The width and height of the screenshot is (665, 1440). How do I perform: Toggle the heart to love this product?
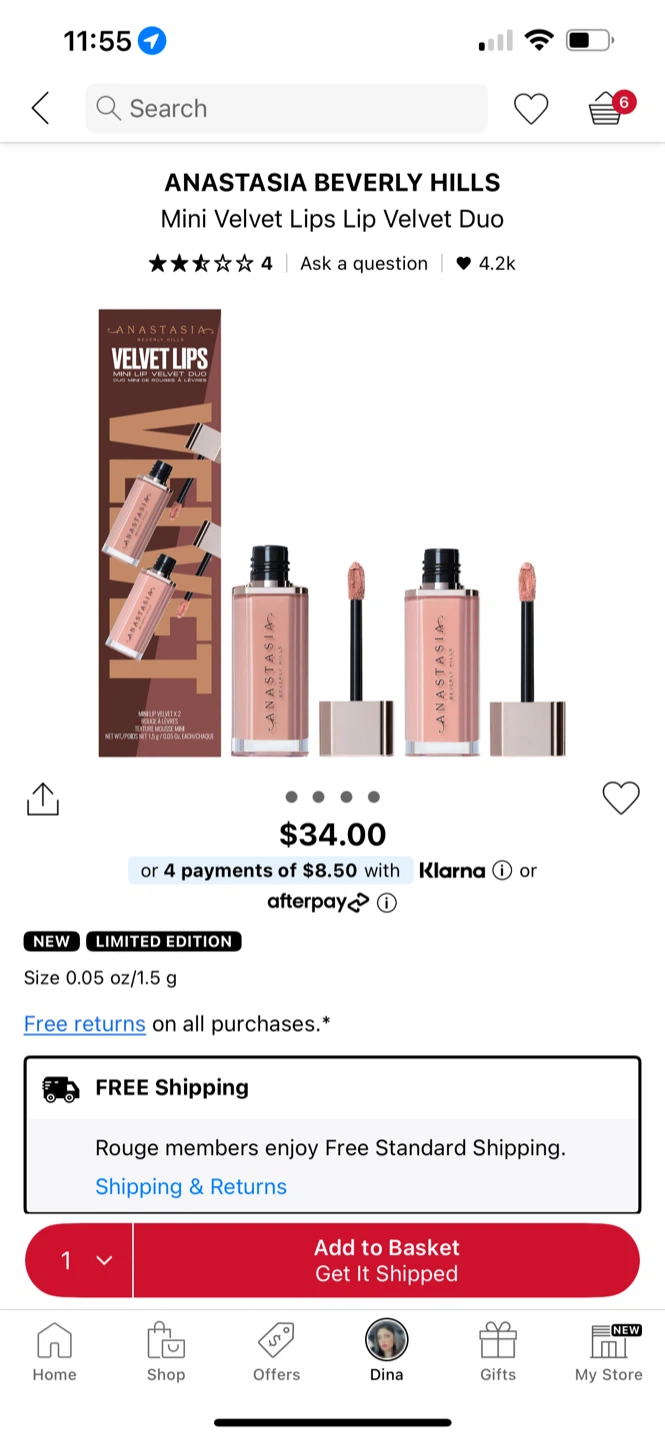[x=621, y=797]
